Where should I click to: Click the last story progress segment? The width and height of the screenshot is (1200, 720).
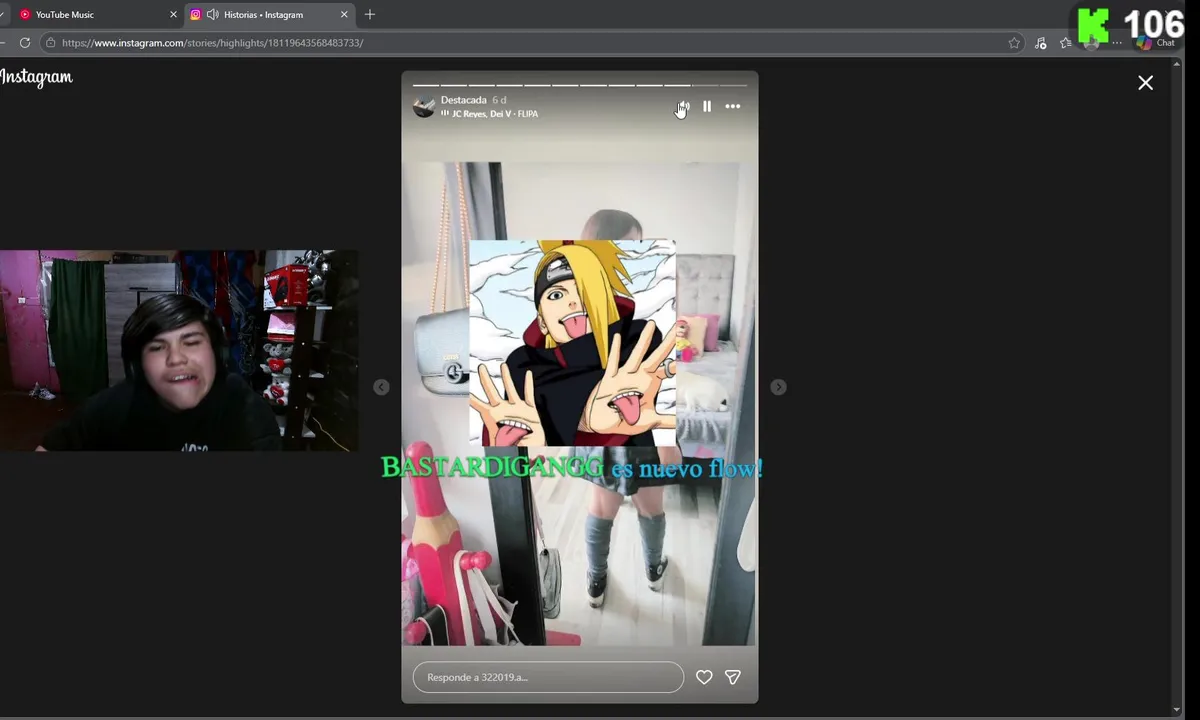[733, 85]
